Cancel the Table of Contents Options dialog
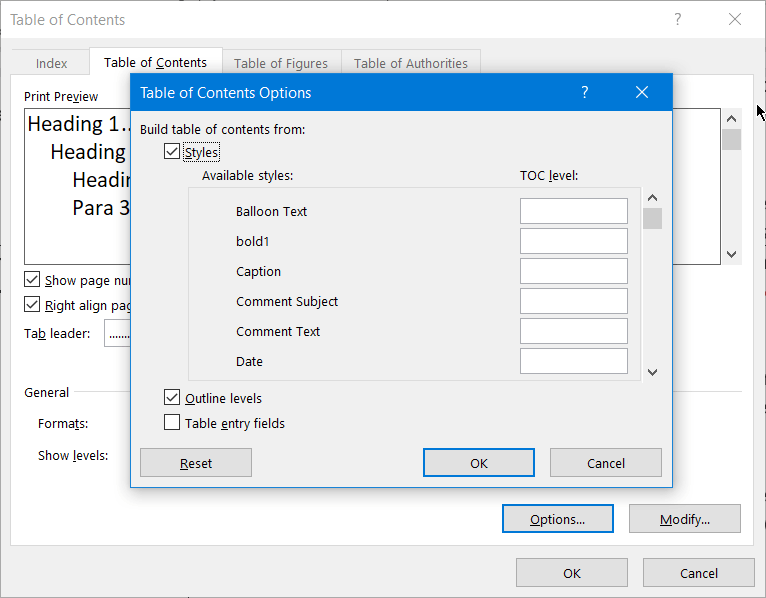This screenshot has width=766, height=598. (606, 463)
